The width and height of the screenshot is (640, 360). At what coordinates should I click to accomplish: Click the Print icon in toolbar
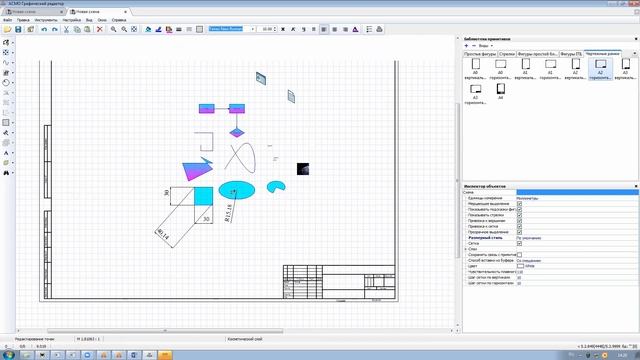pos(379,29)
